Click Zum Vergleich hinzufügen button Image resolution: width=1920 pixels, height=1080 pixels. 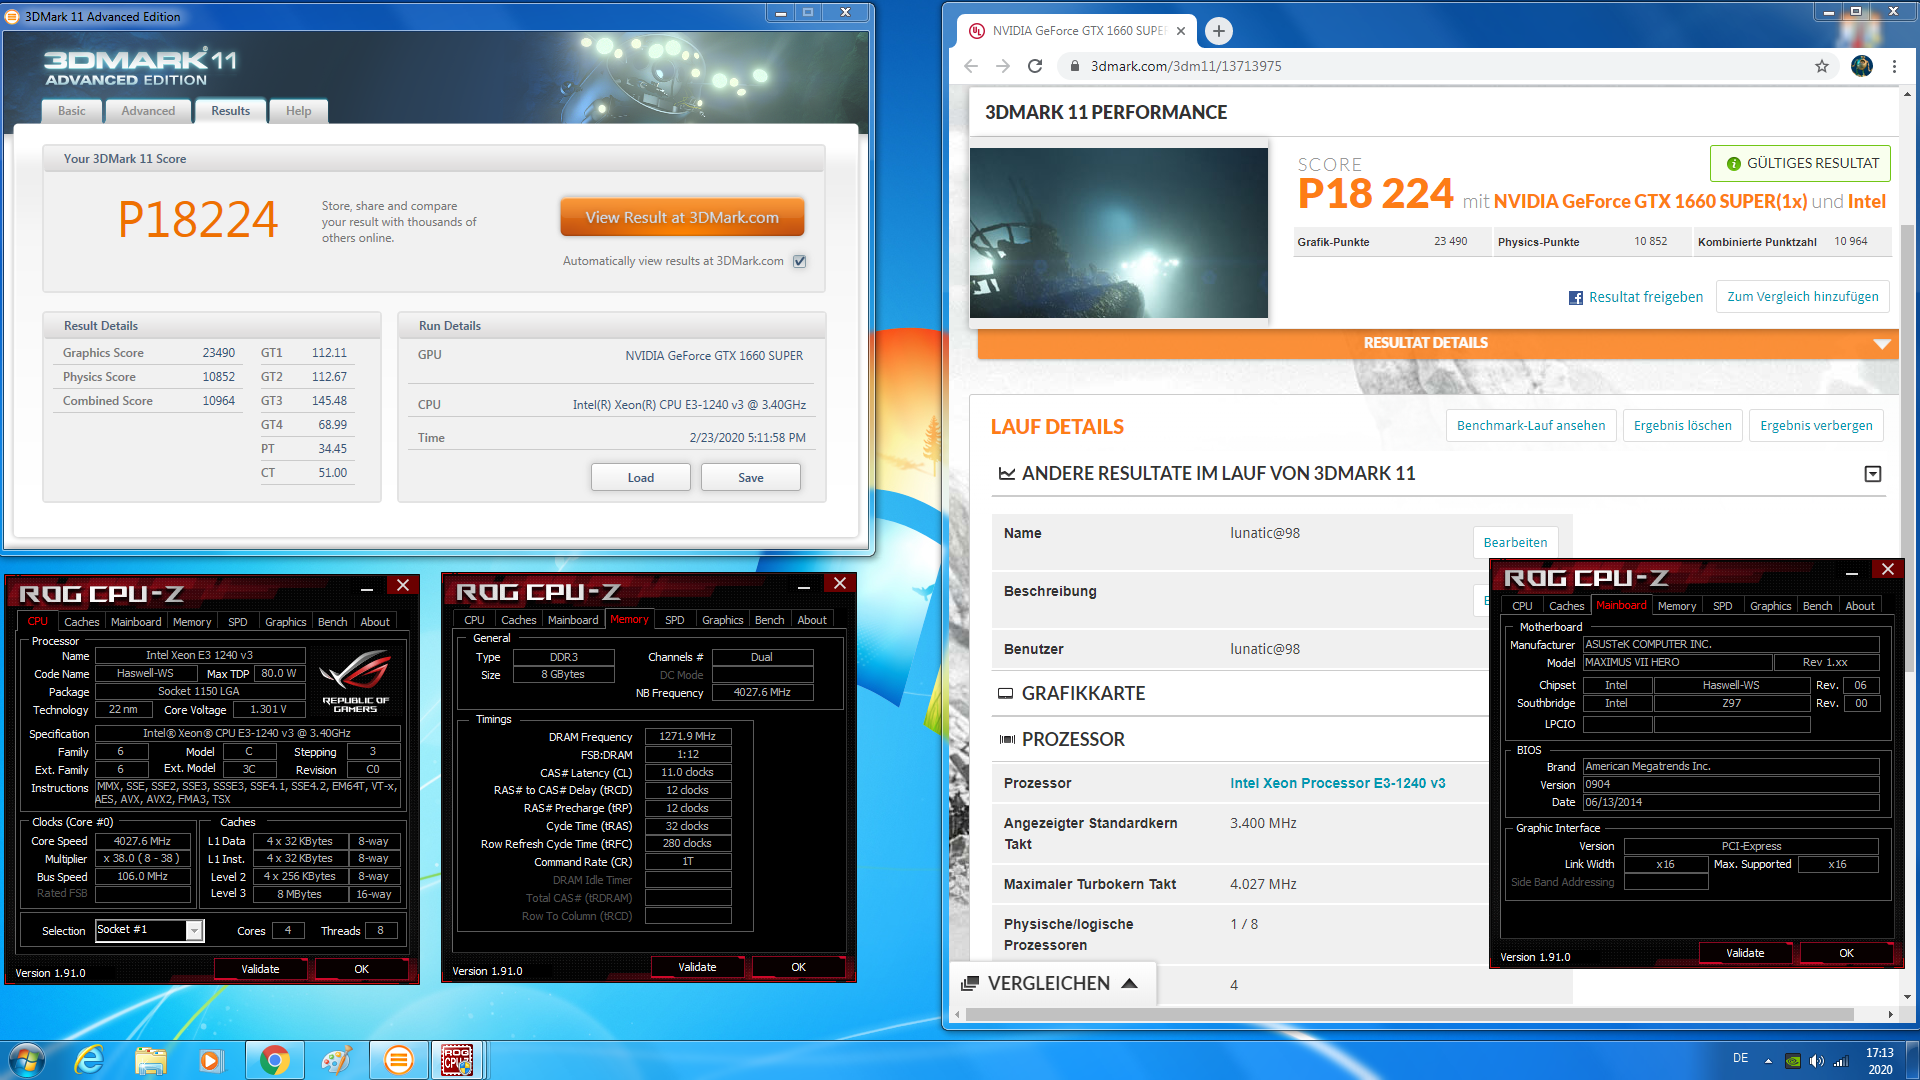tap(1803, 297)
